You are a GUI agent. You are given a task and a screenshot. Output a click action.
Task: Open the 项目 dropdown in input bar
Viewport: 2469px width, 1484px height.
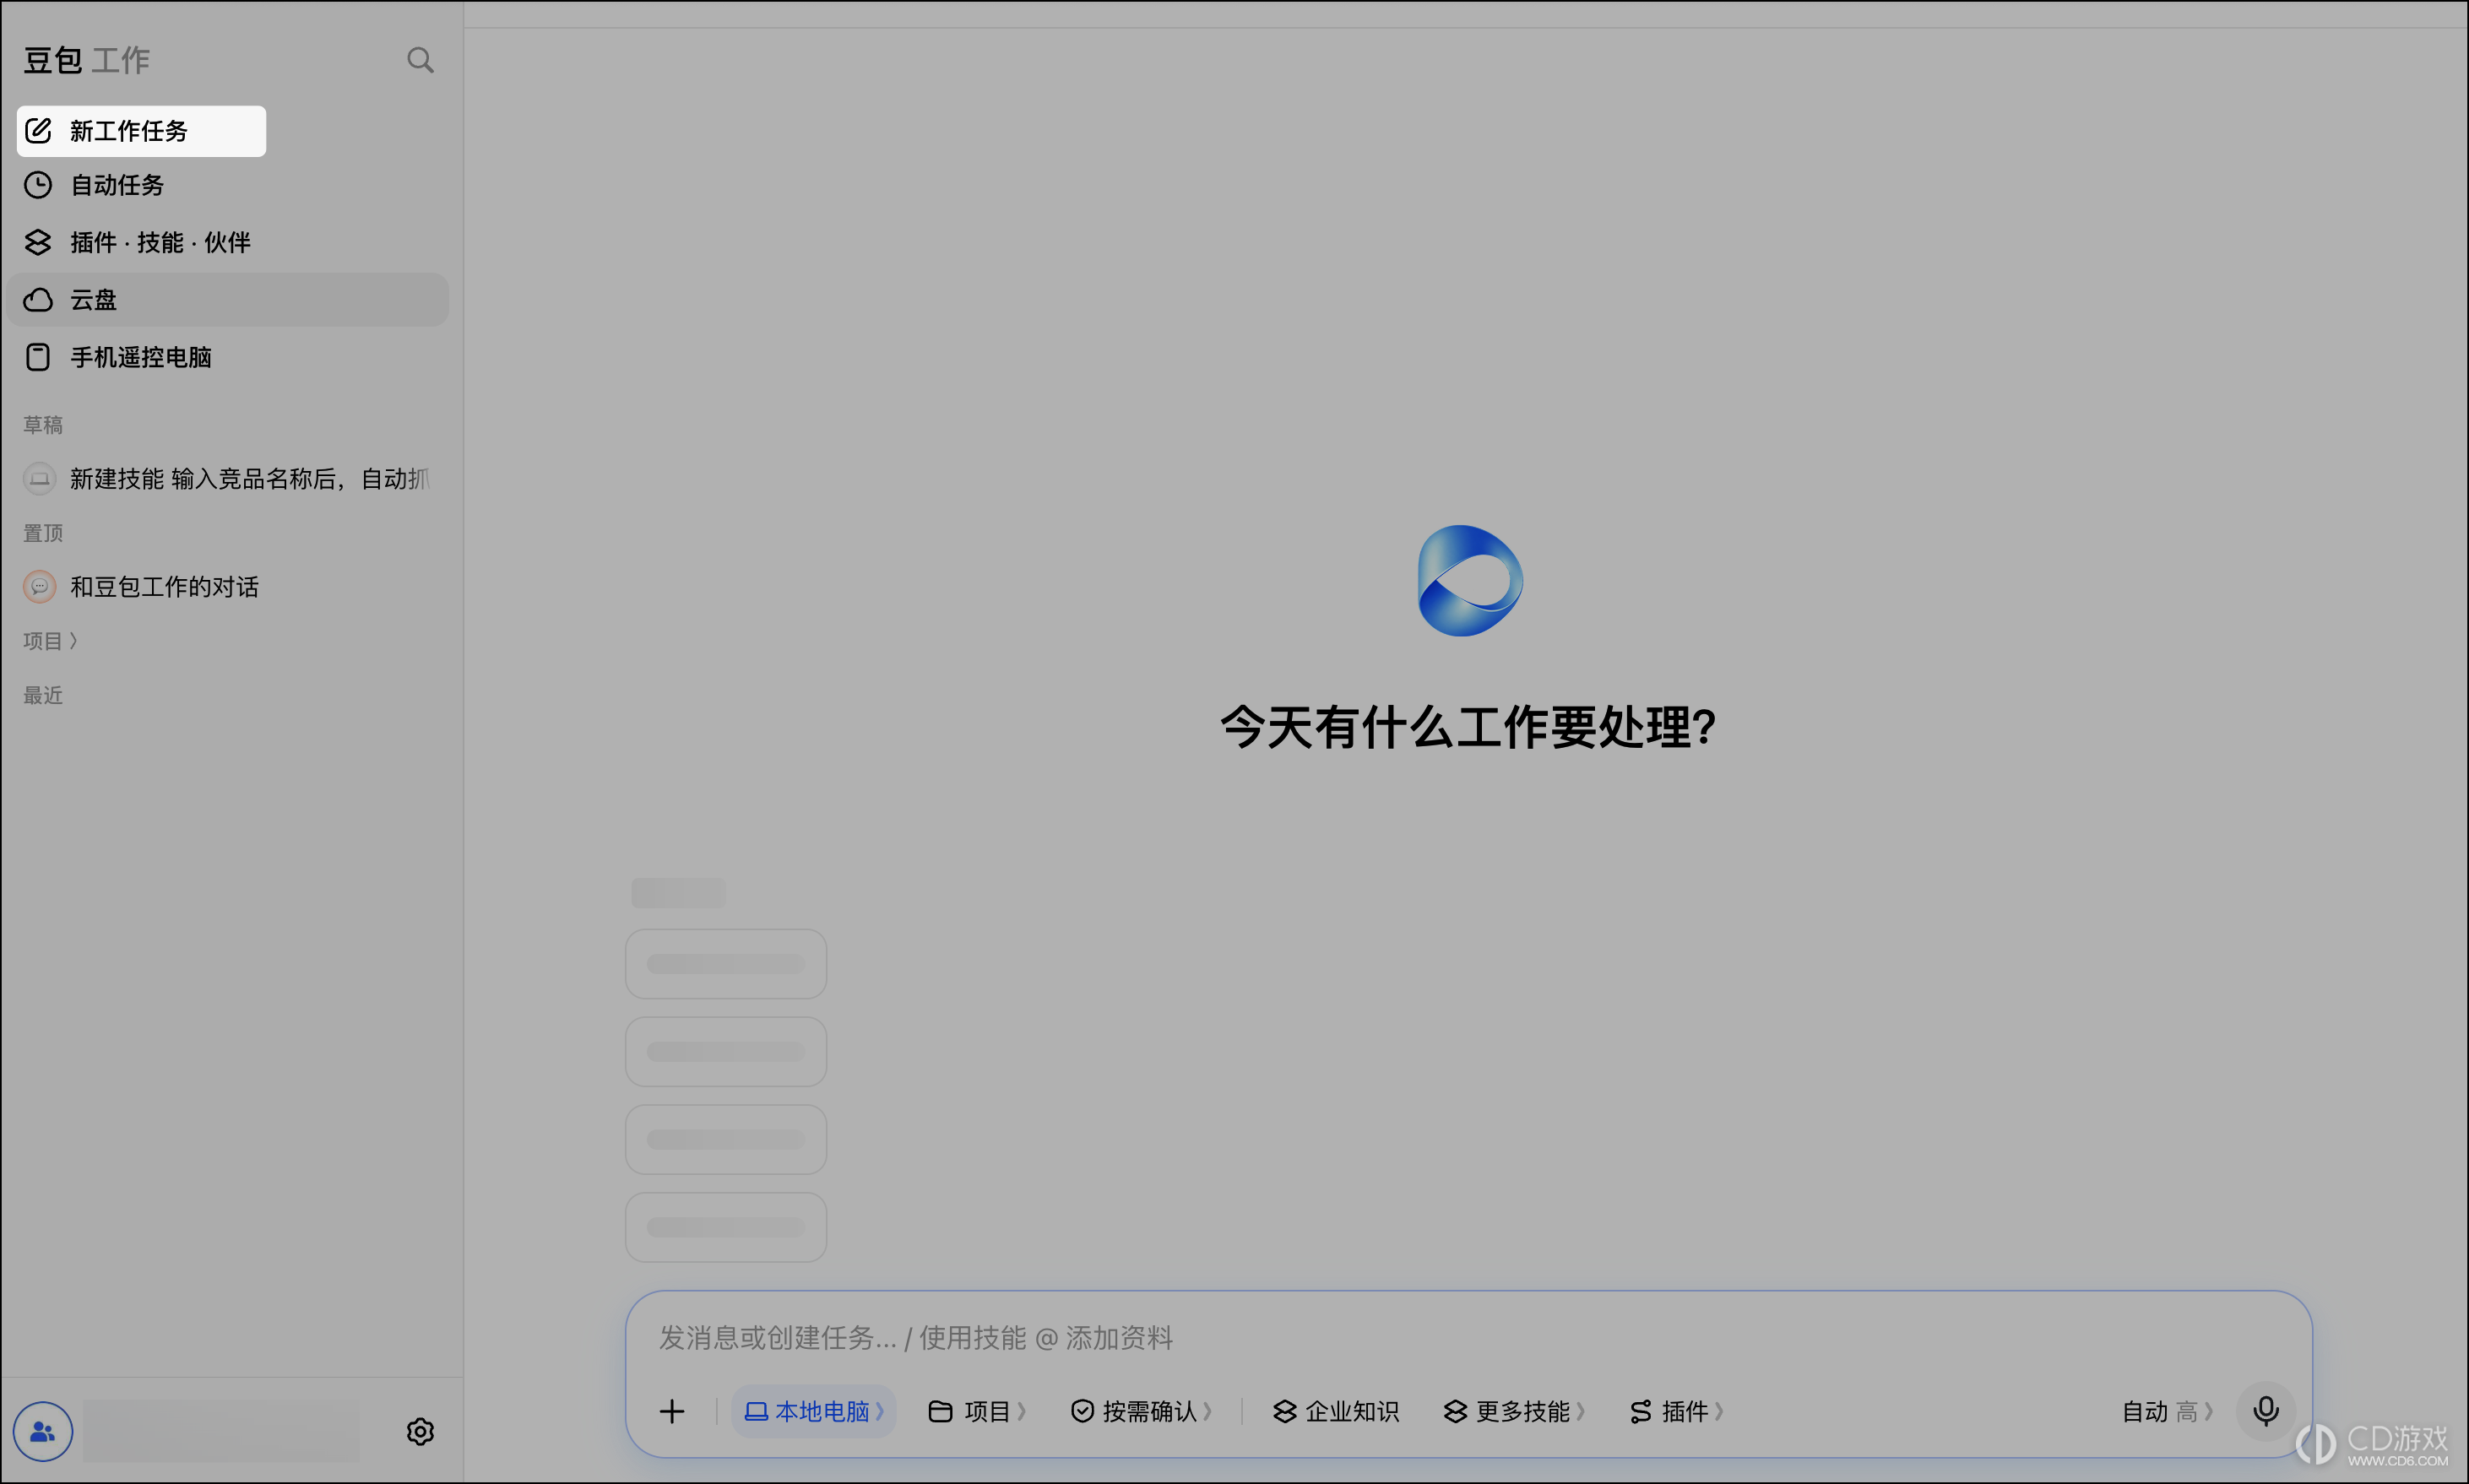977,1411
